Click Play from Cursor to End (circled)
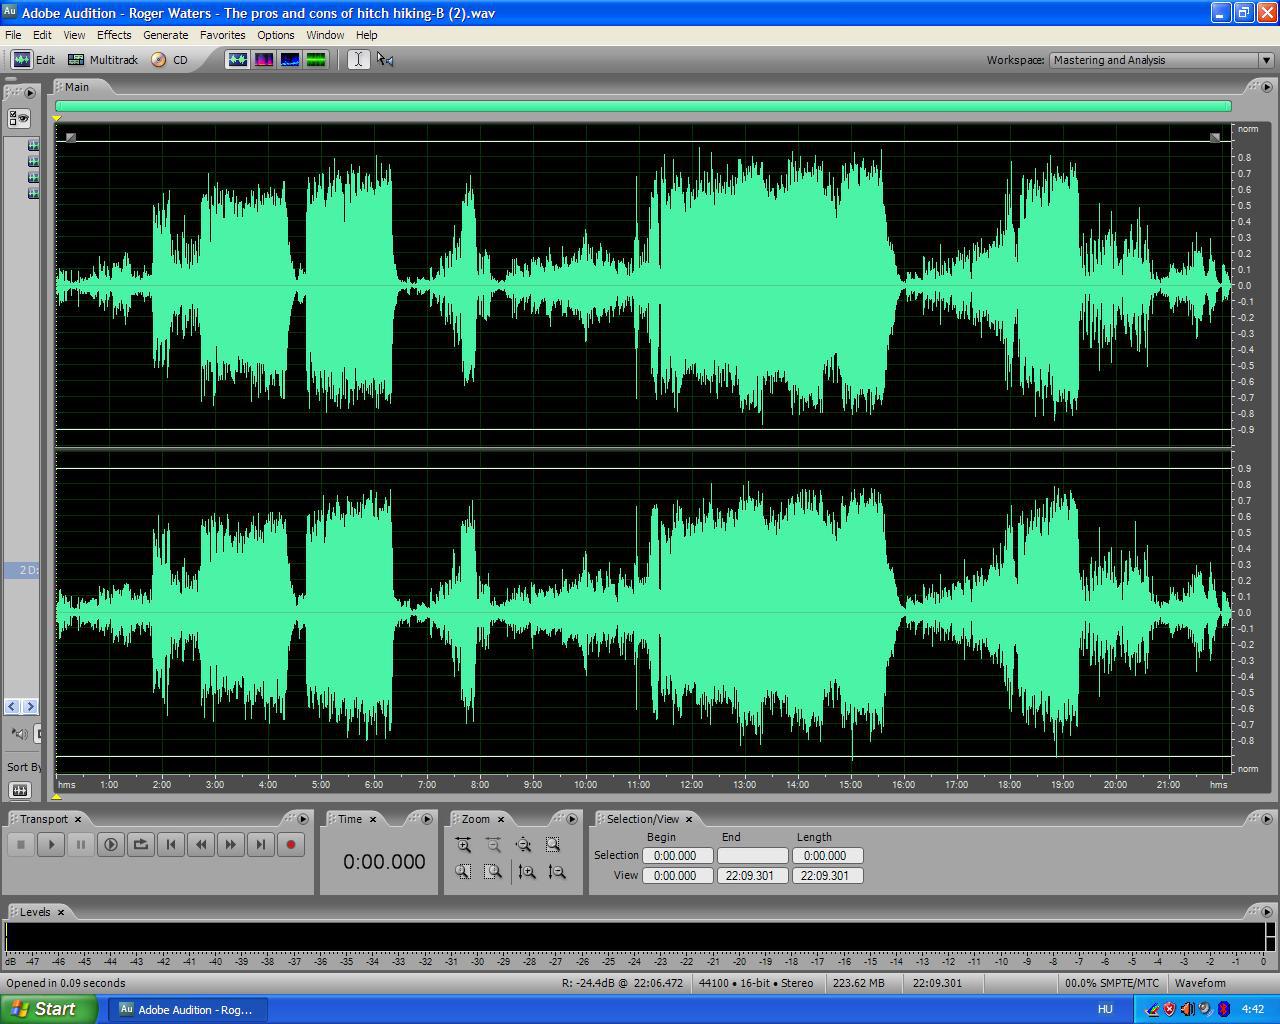1280x1024 pixels. click(111, 845)
